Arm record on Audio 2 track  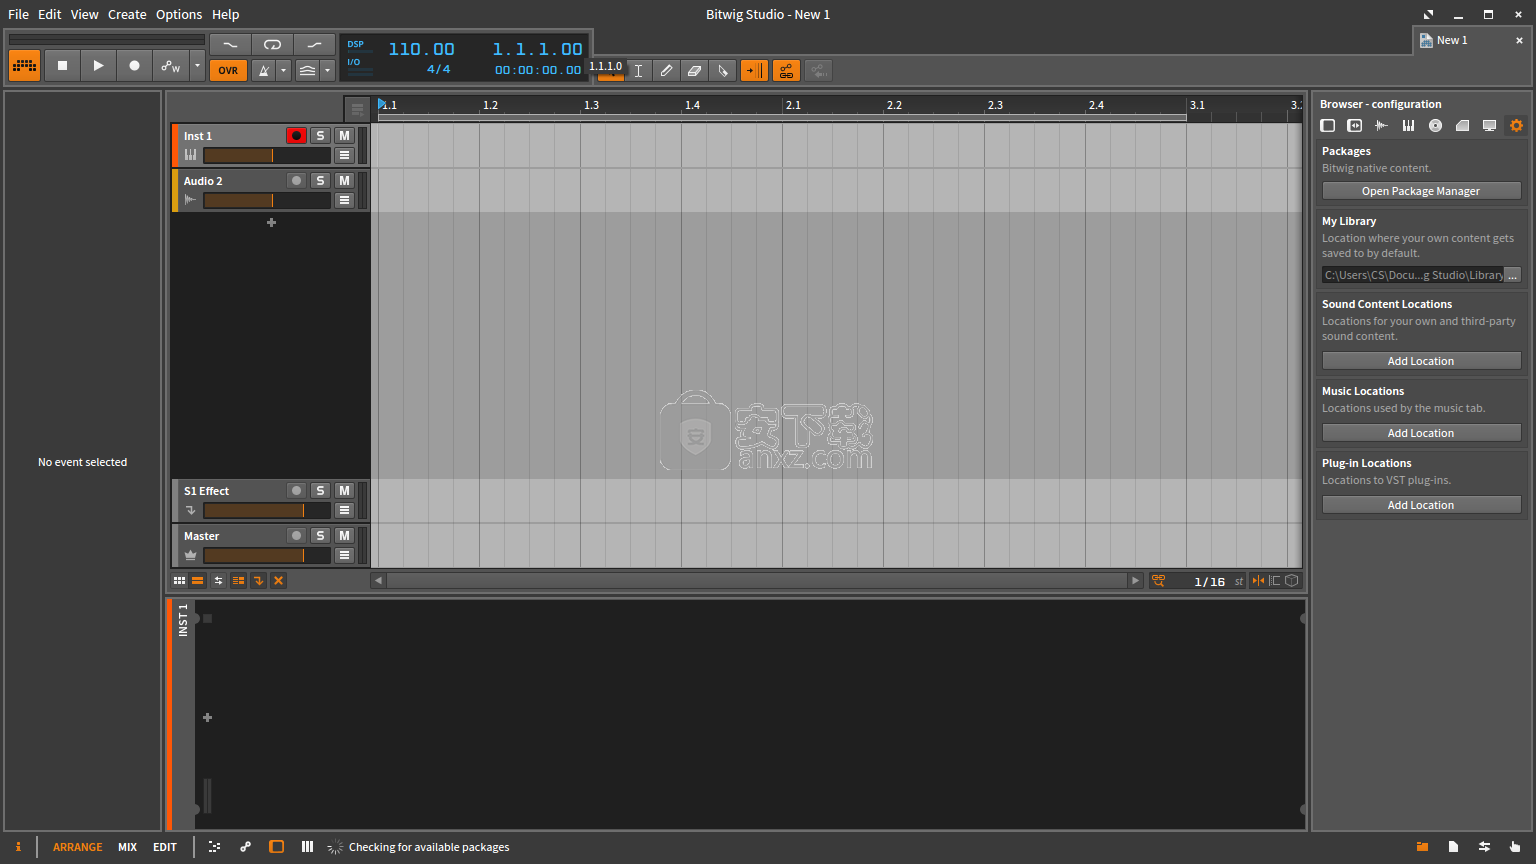pyautogui.click(x=296, y=181)
